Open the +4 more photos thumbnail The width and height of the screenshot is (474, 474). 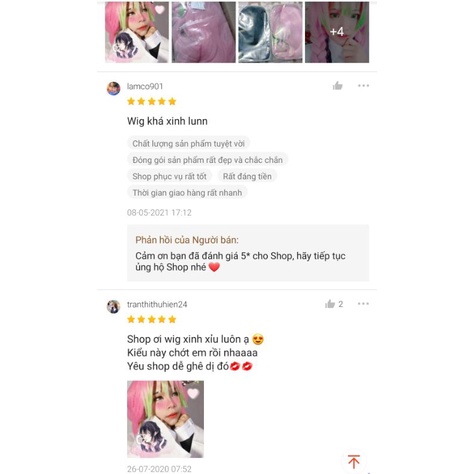pos(337,32)
